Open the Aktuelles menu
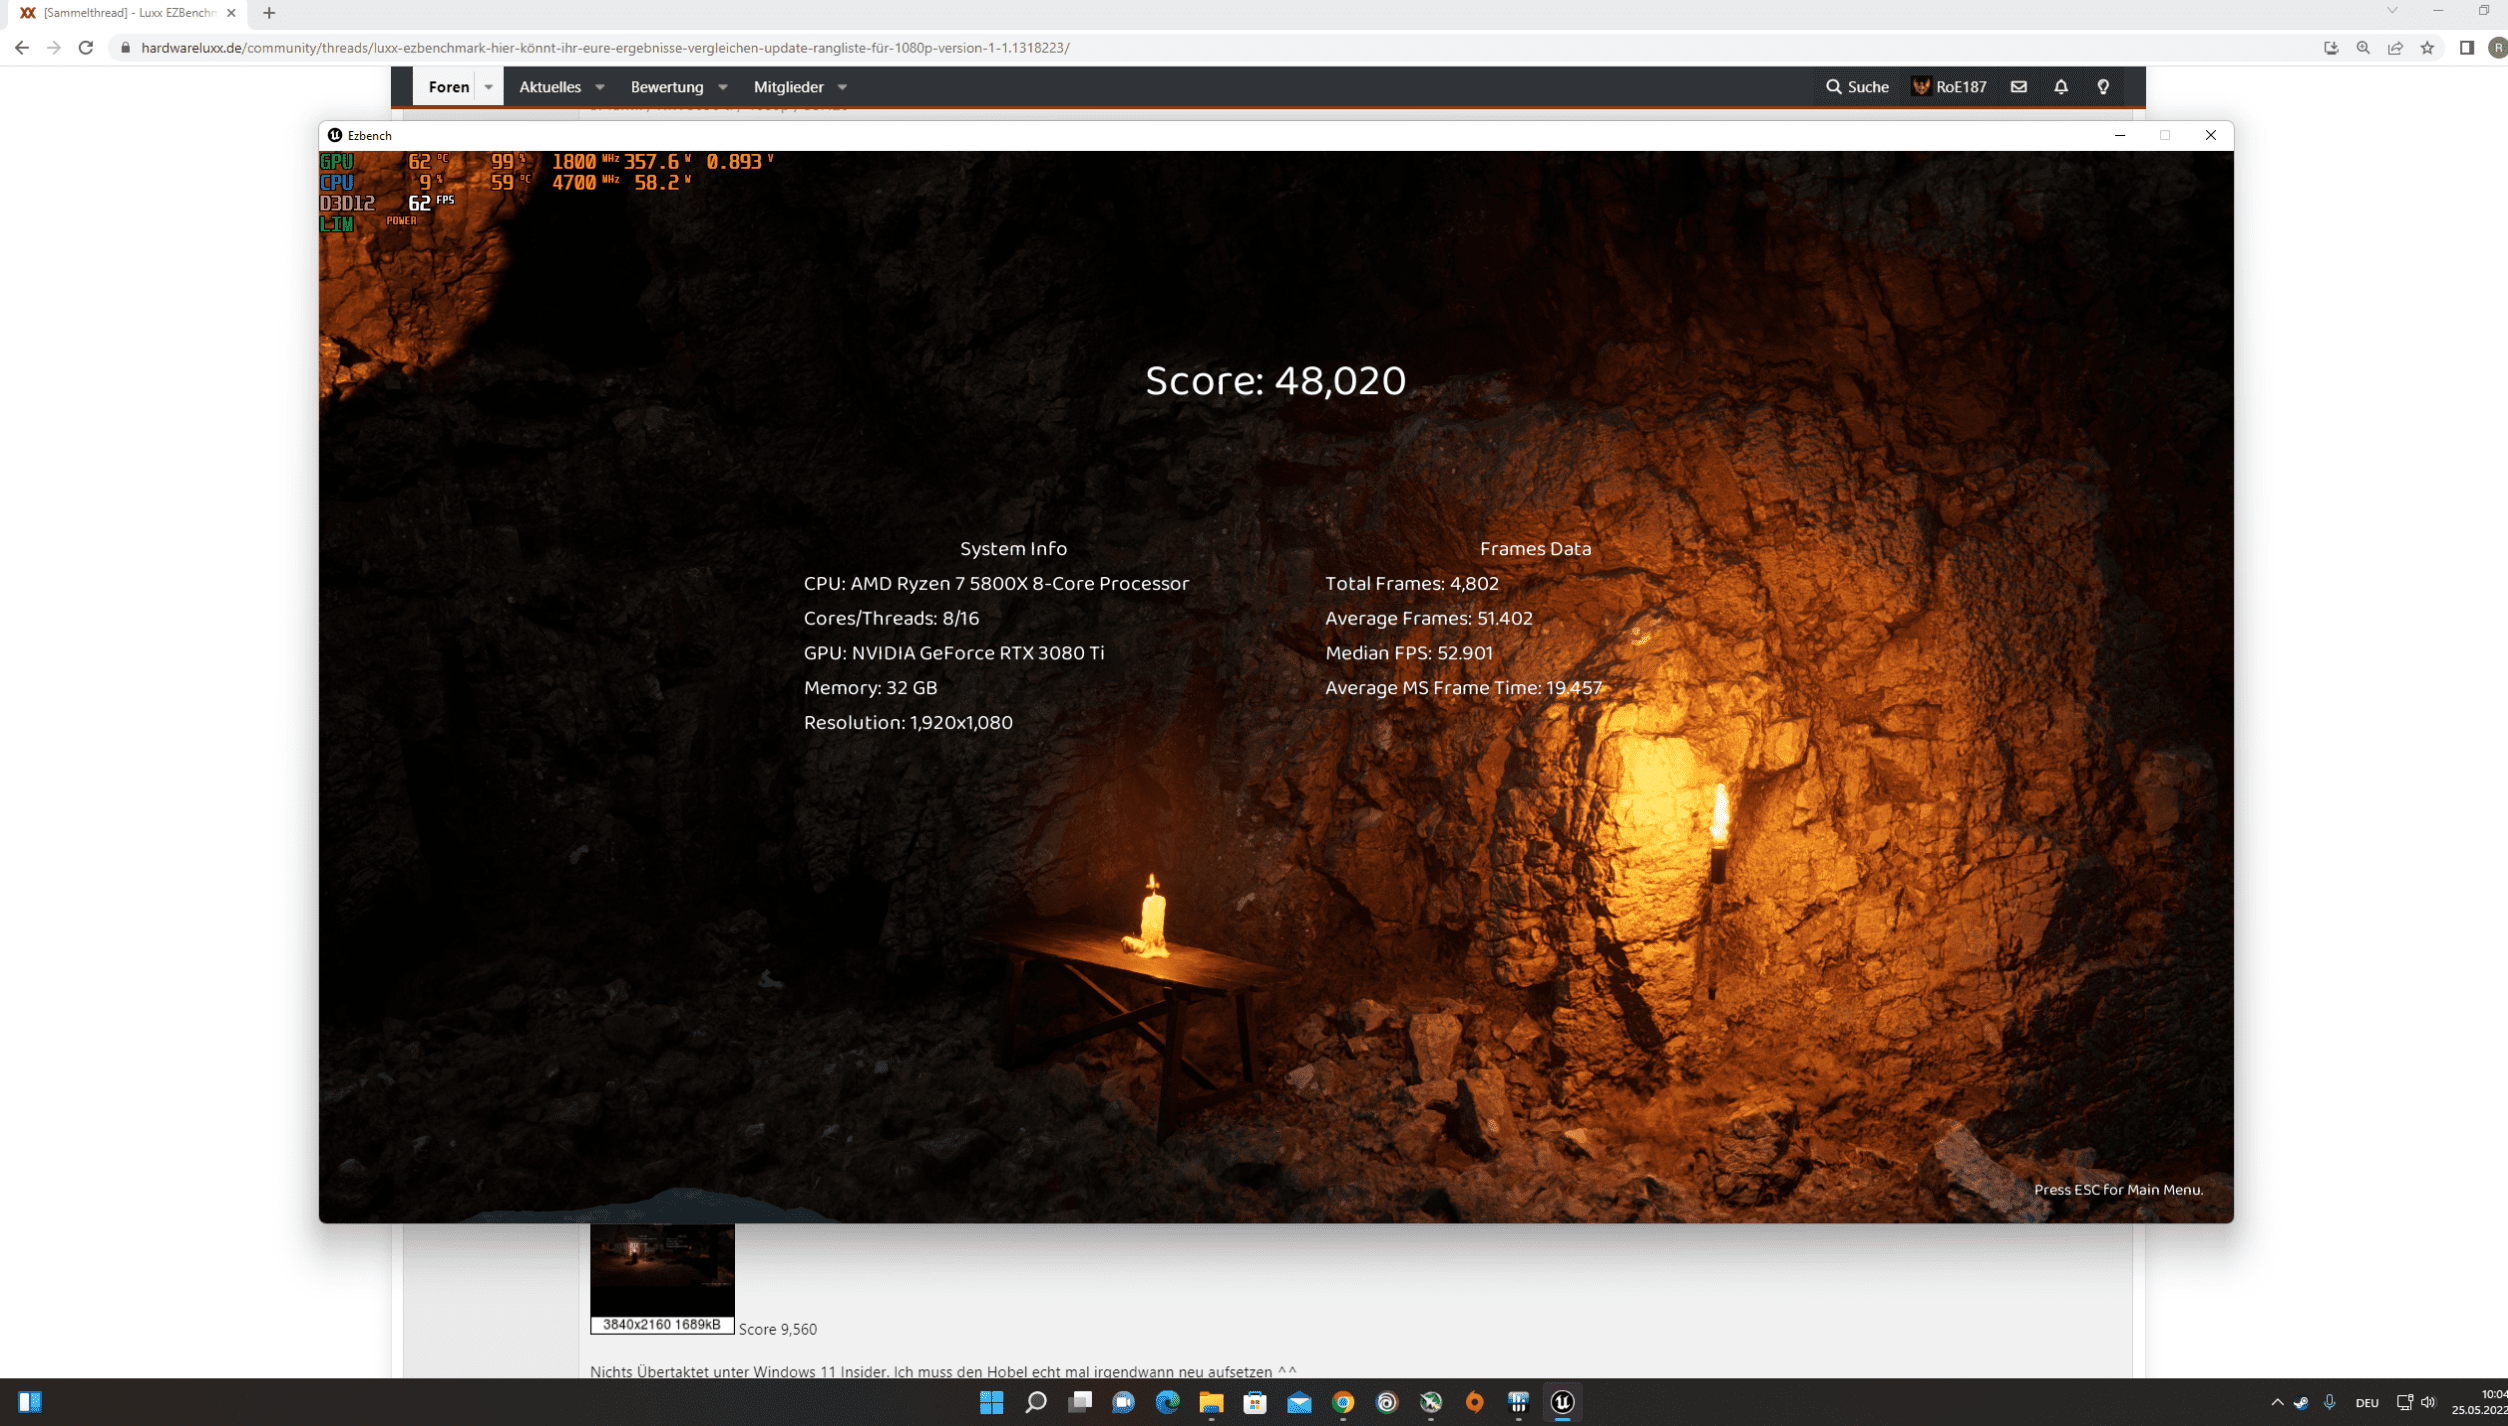The image size is (2508, 1426). coord(549,87)
